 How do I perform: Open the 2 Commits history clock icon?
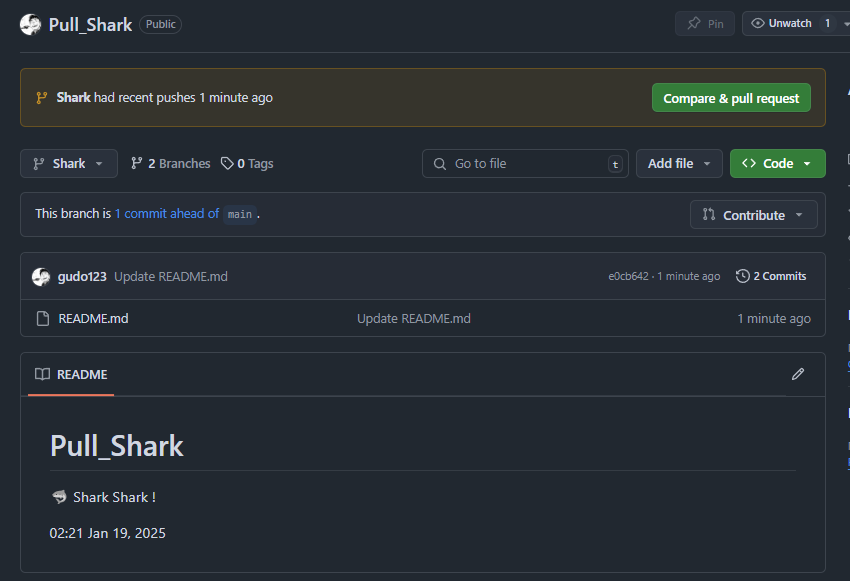743,276
